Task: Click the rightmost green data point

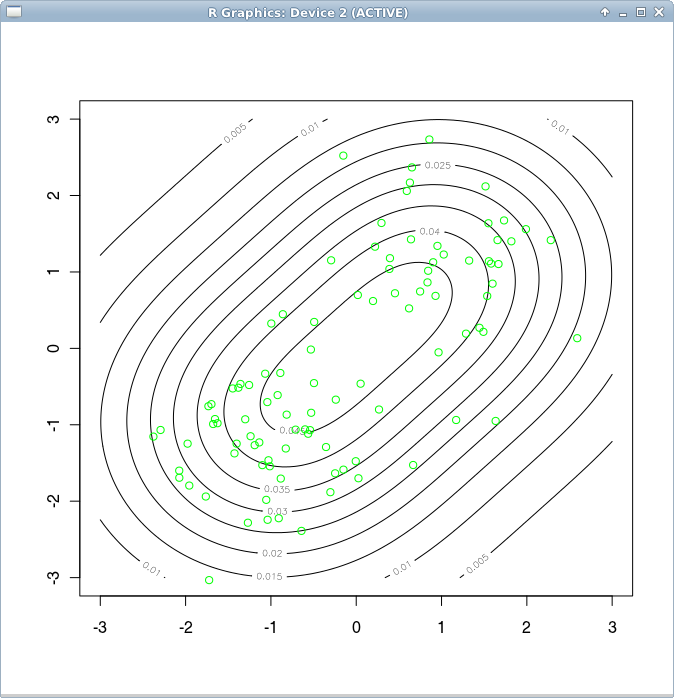Action: 577,338
